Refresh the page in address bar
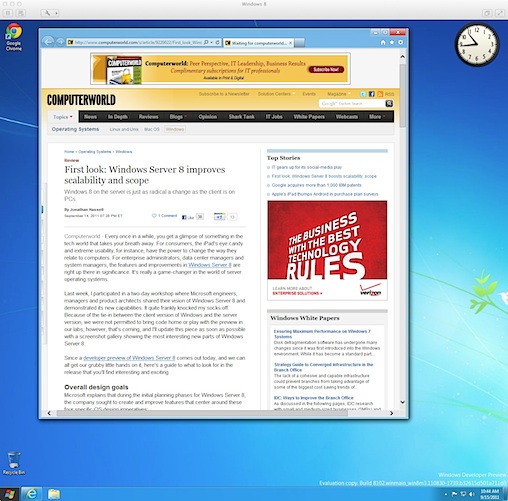Viewport: 508px width, 501px height. [x=218, y=42]
